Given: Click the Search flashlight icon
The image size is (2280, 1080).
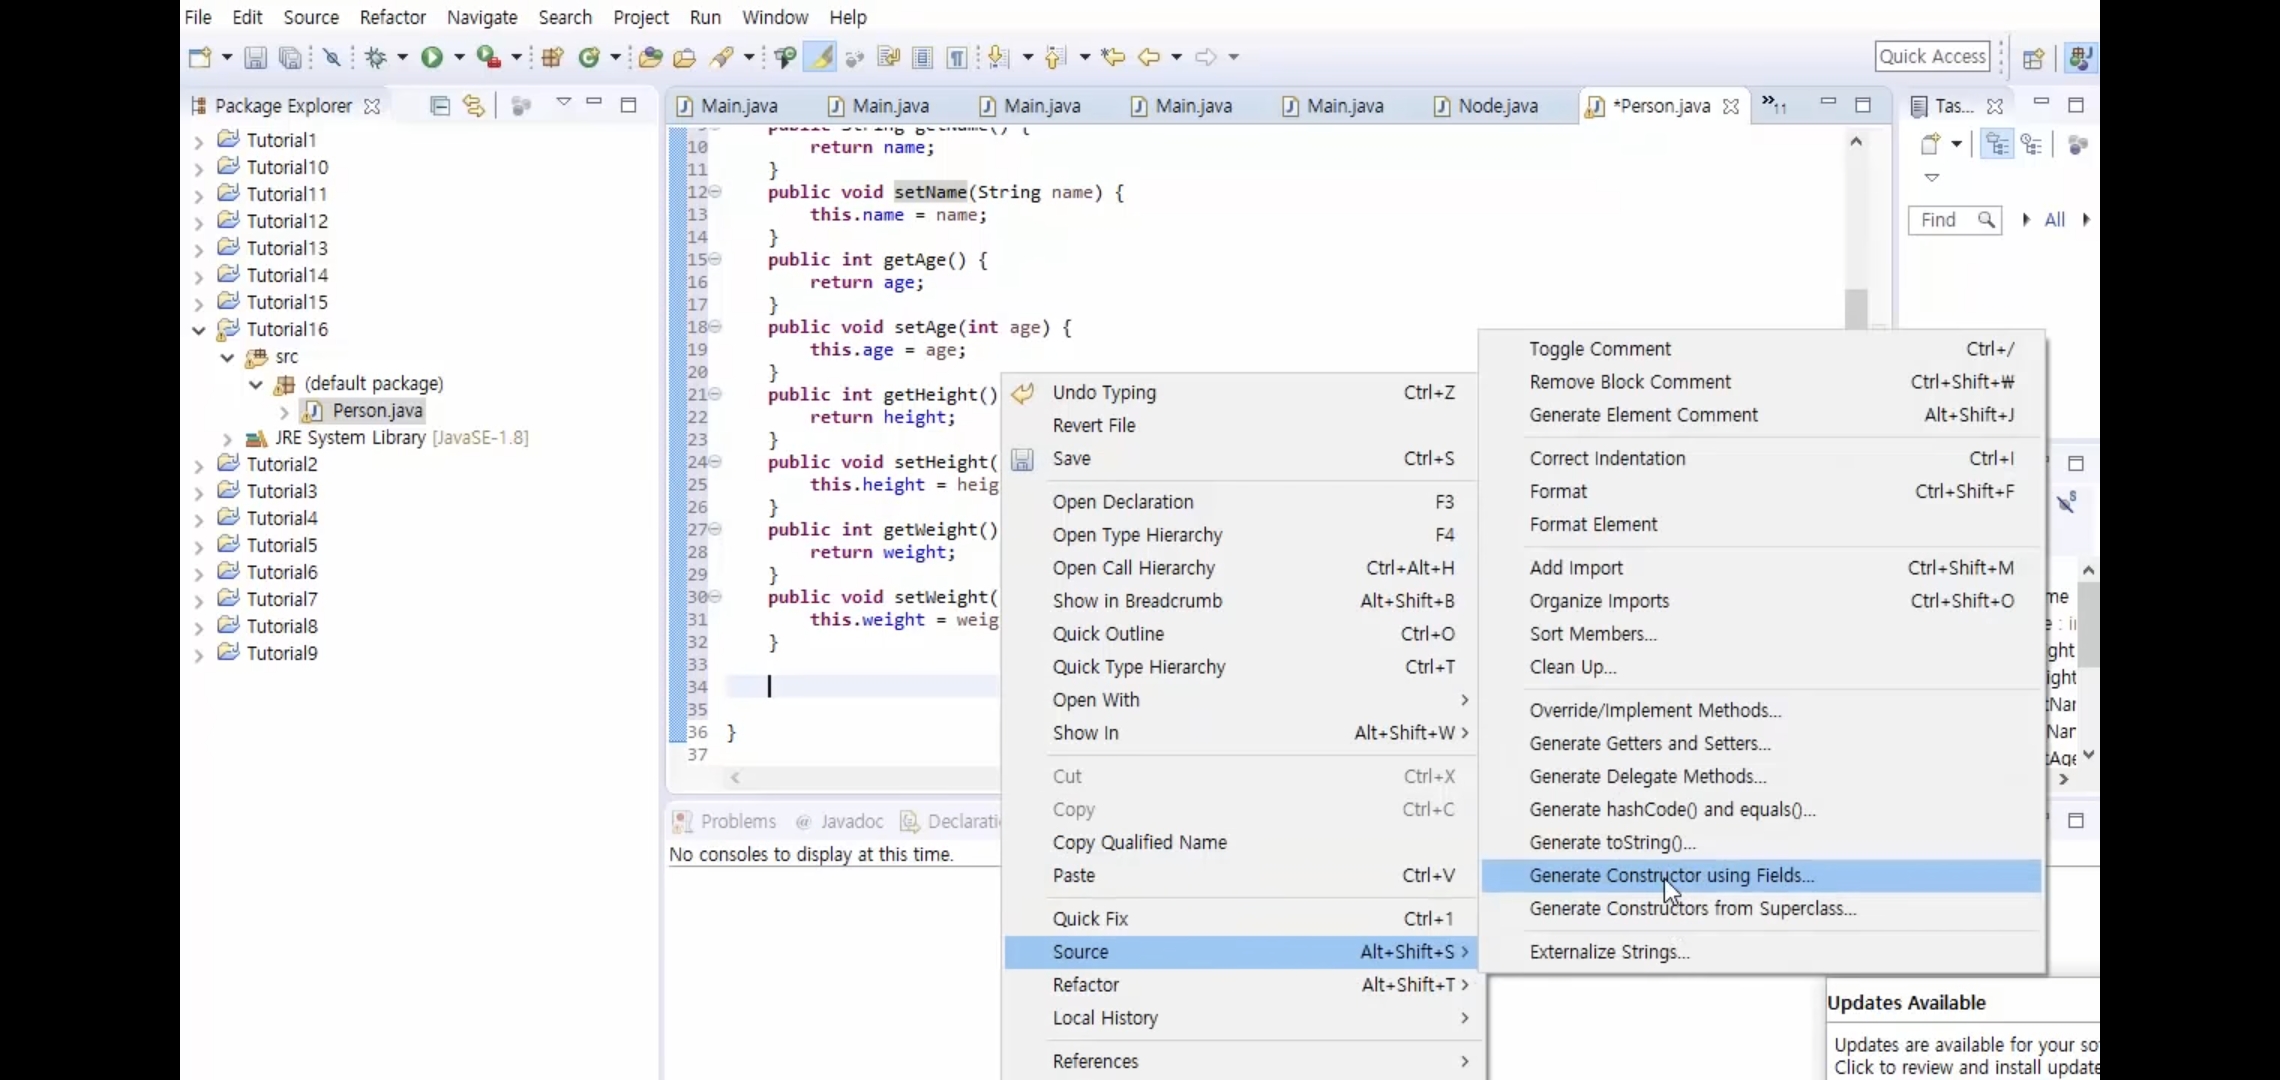Looking at the screenshot, I should pos(722,57).
